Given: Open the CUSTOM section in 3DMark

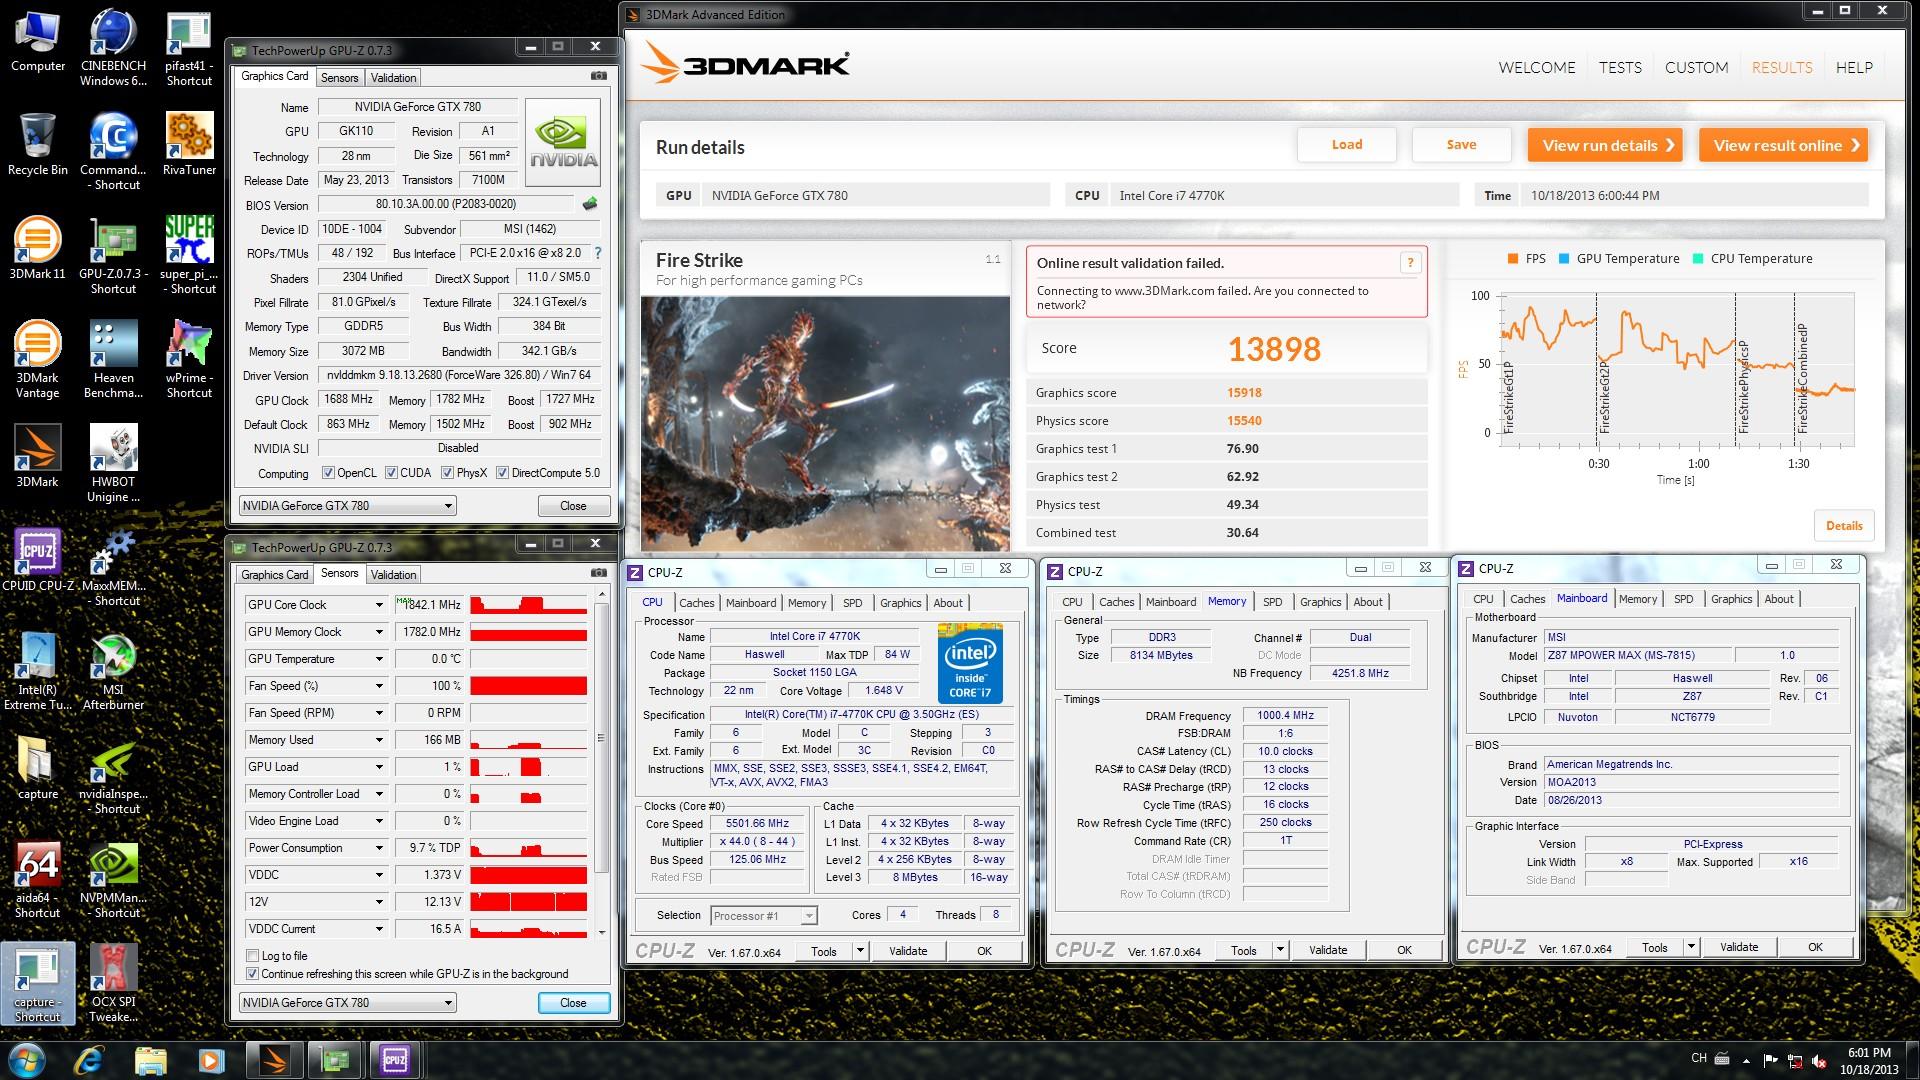Looking at the screenshot, I should (1696, 67).
